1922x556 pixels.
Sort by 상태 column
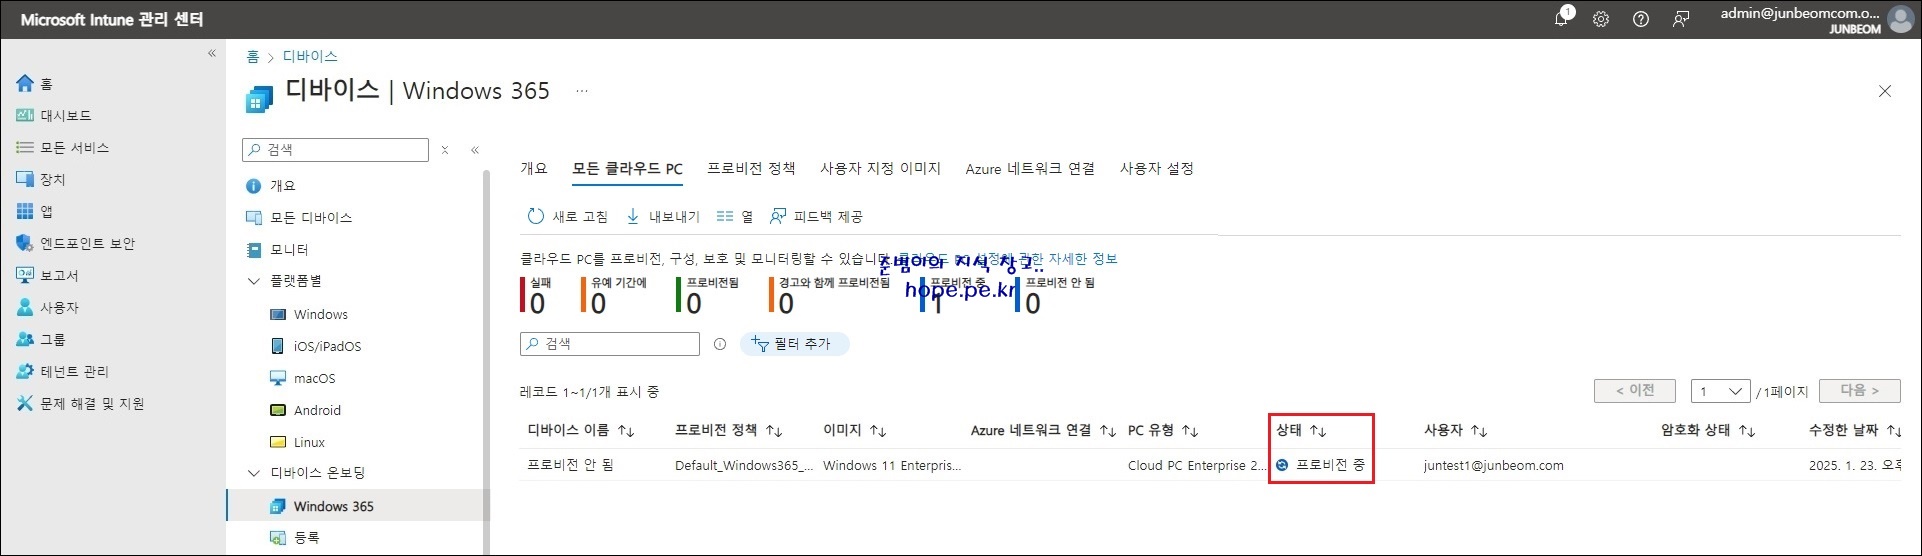click(x=1301, y=431)
